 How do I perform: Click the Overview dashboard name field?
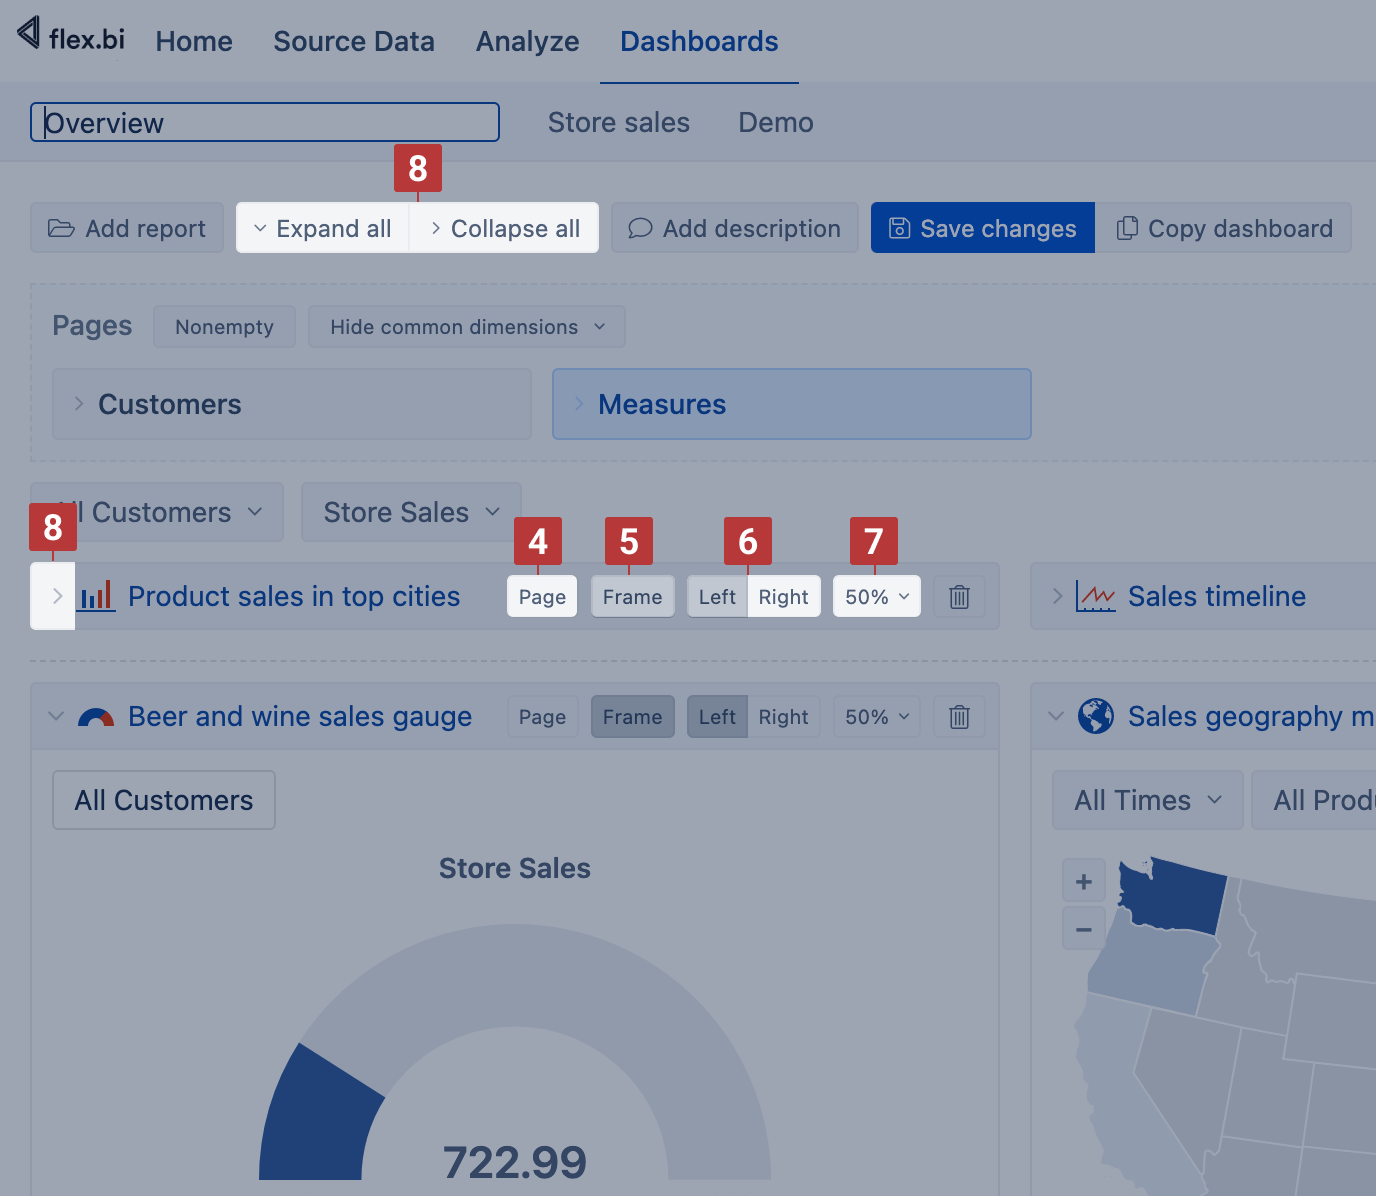(x=265, y=122)
